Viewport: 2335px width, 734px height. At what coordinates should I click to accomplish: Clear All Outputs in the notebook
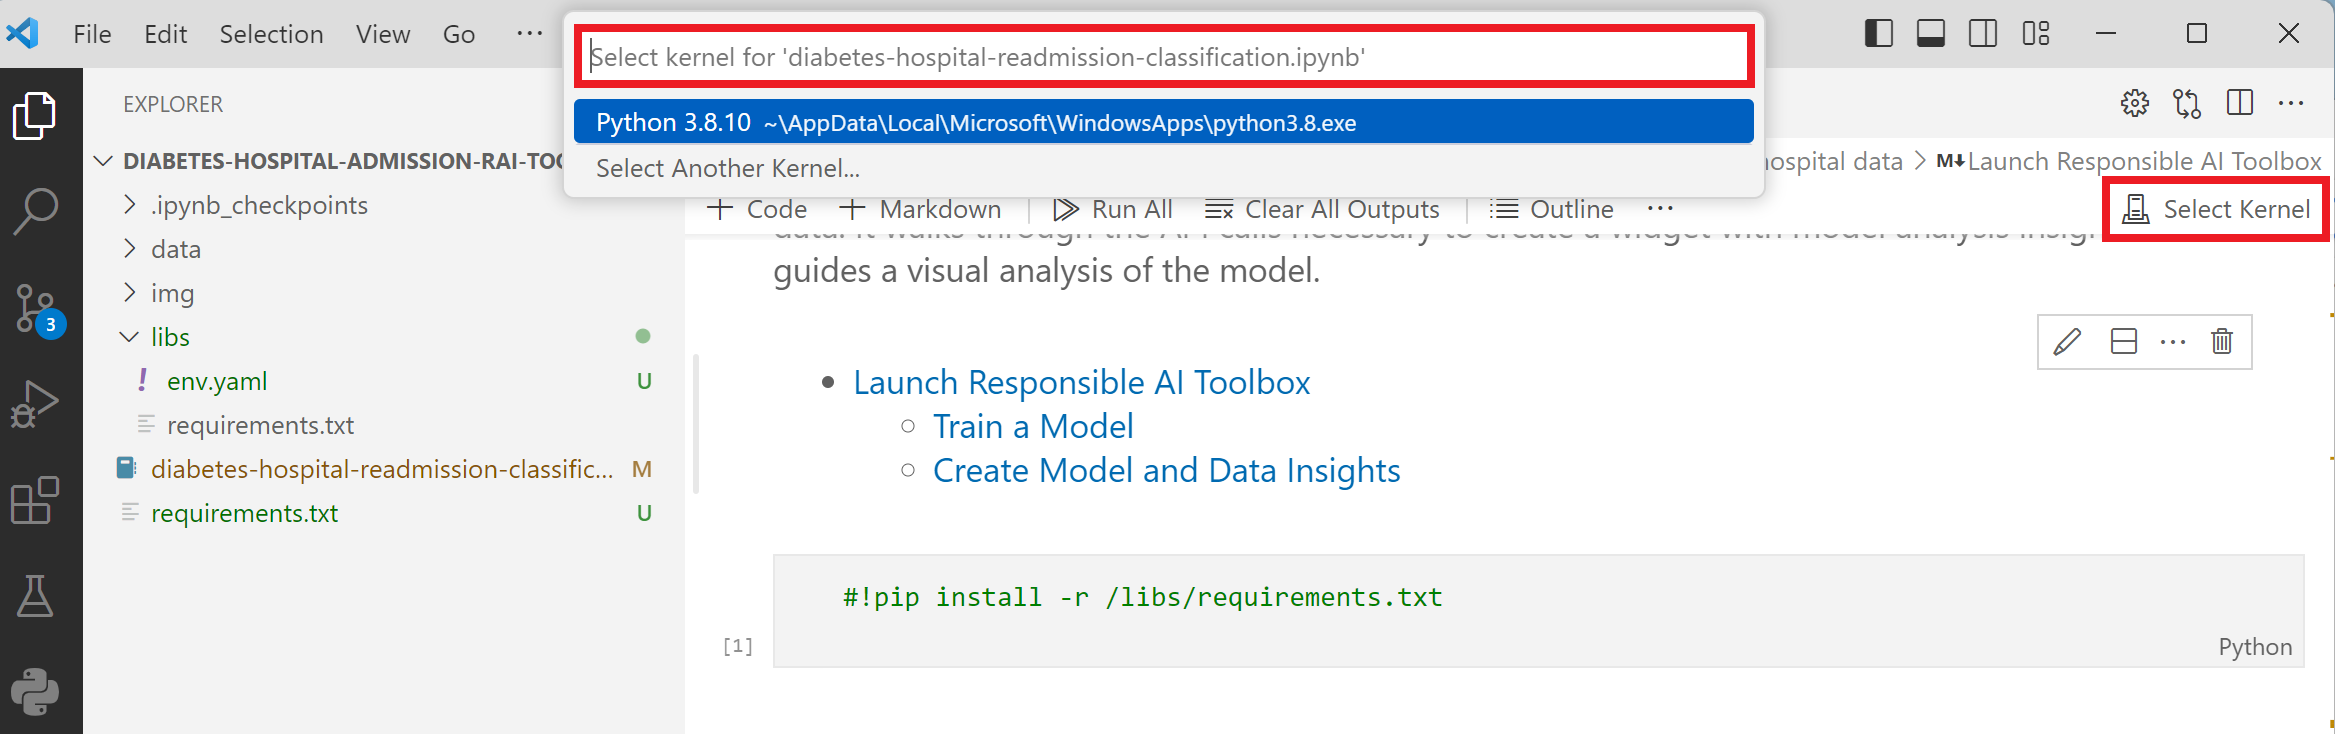1322,209
